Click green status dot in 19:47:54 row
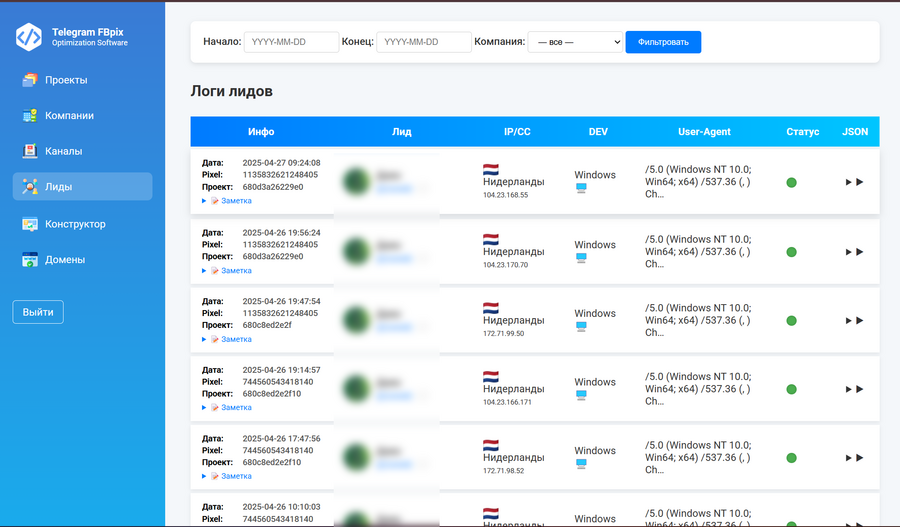 791,321
